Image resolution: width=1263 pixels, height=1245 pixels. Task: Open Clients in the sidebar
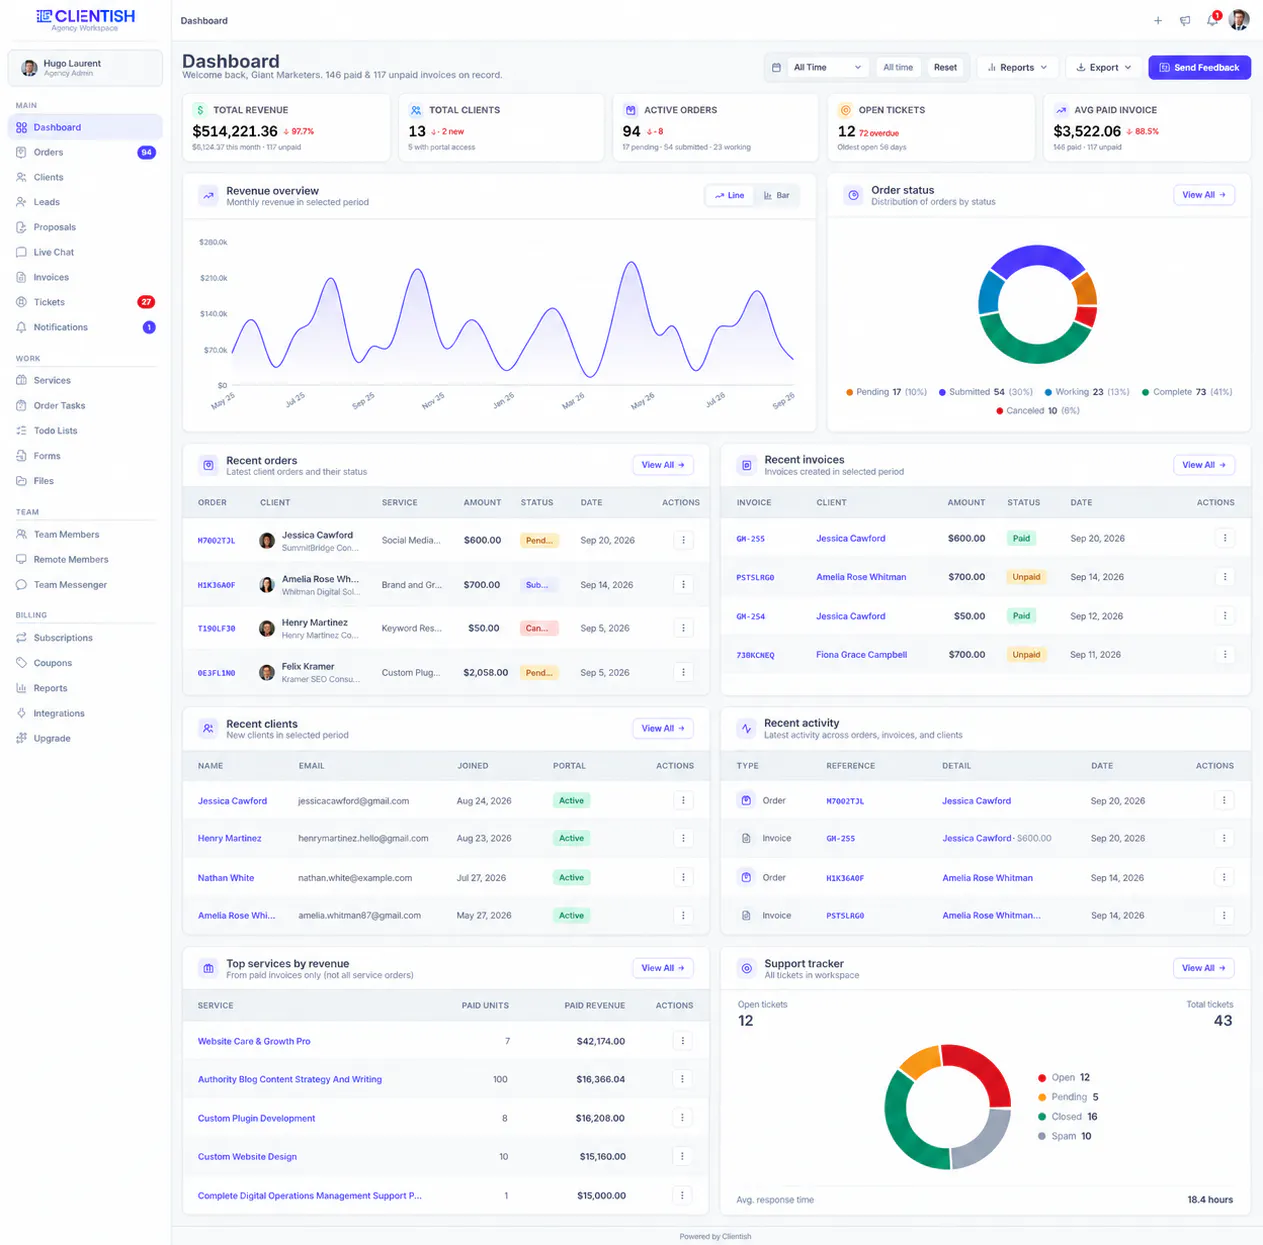85,177
